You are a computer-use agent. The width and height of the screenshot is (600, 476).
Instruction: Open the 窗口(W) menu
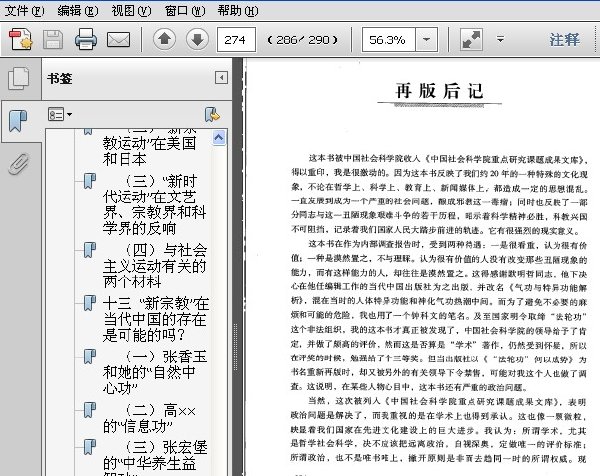click(x=185, y=11)
